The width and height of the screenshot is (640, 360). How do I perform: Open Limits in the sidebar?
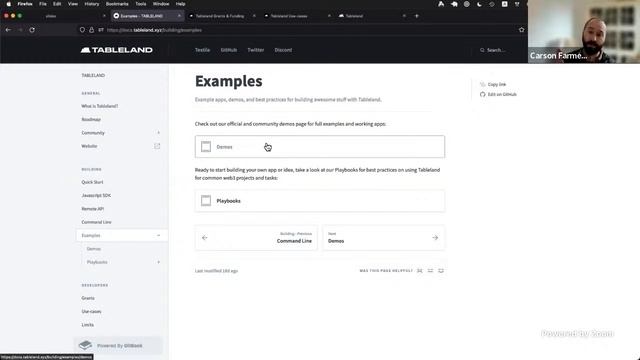87,325
